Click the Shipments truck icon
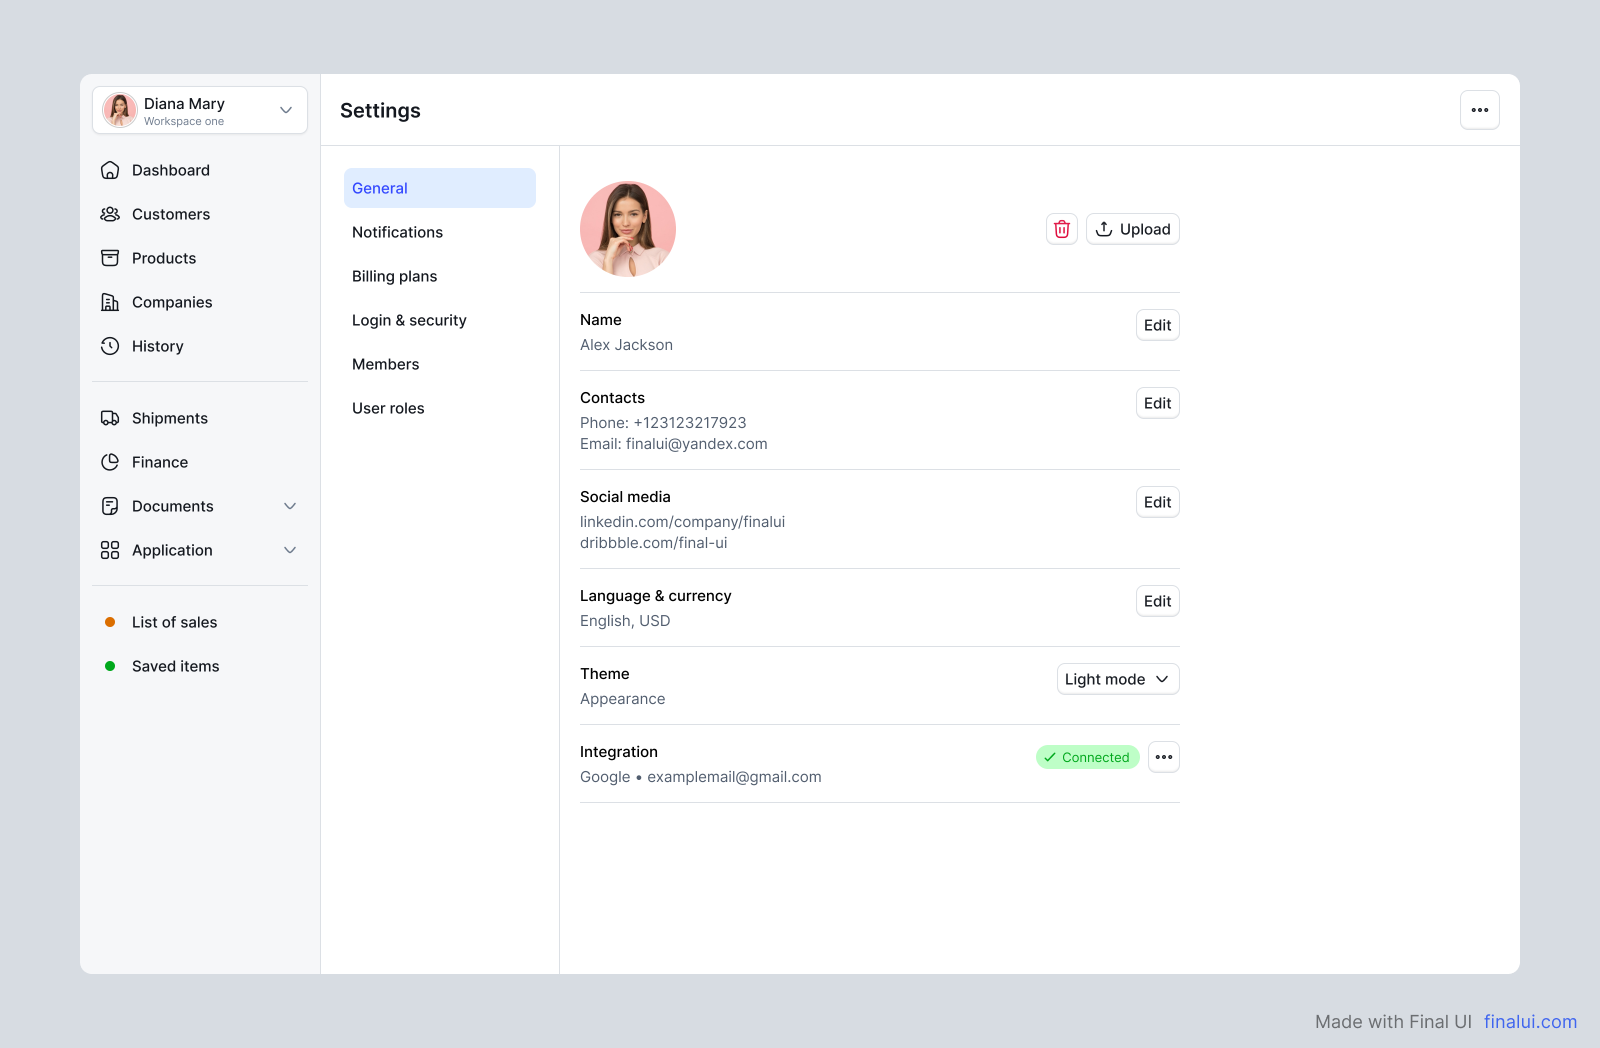The height and width of the screenshot is (1048, 1600). tap(110, 418)
